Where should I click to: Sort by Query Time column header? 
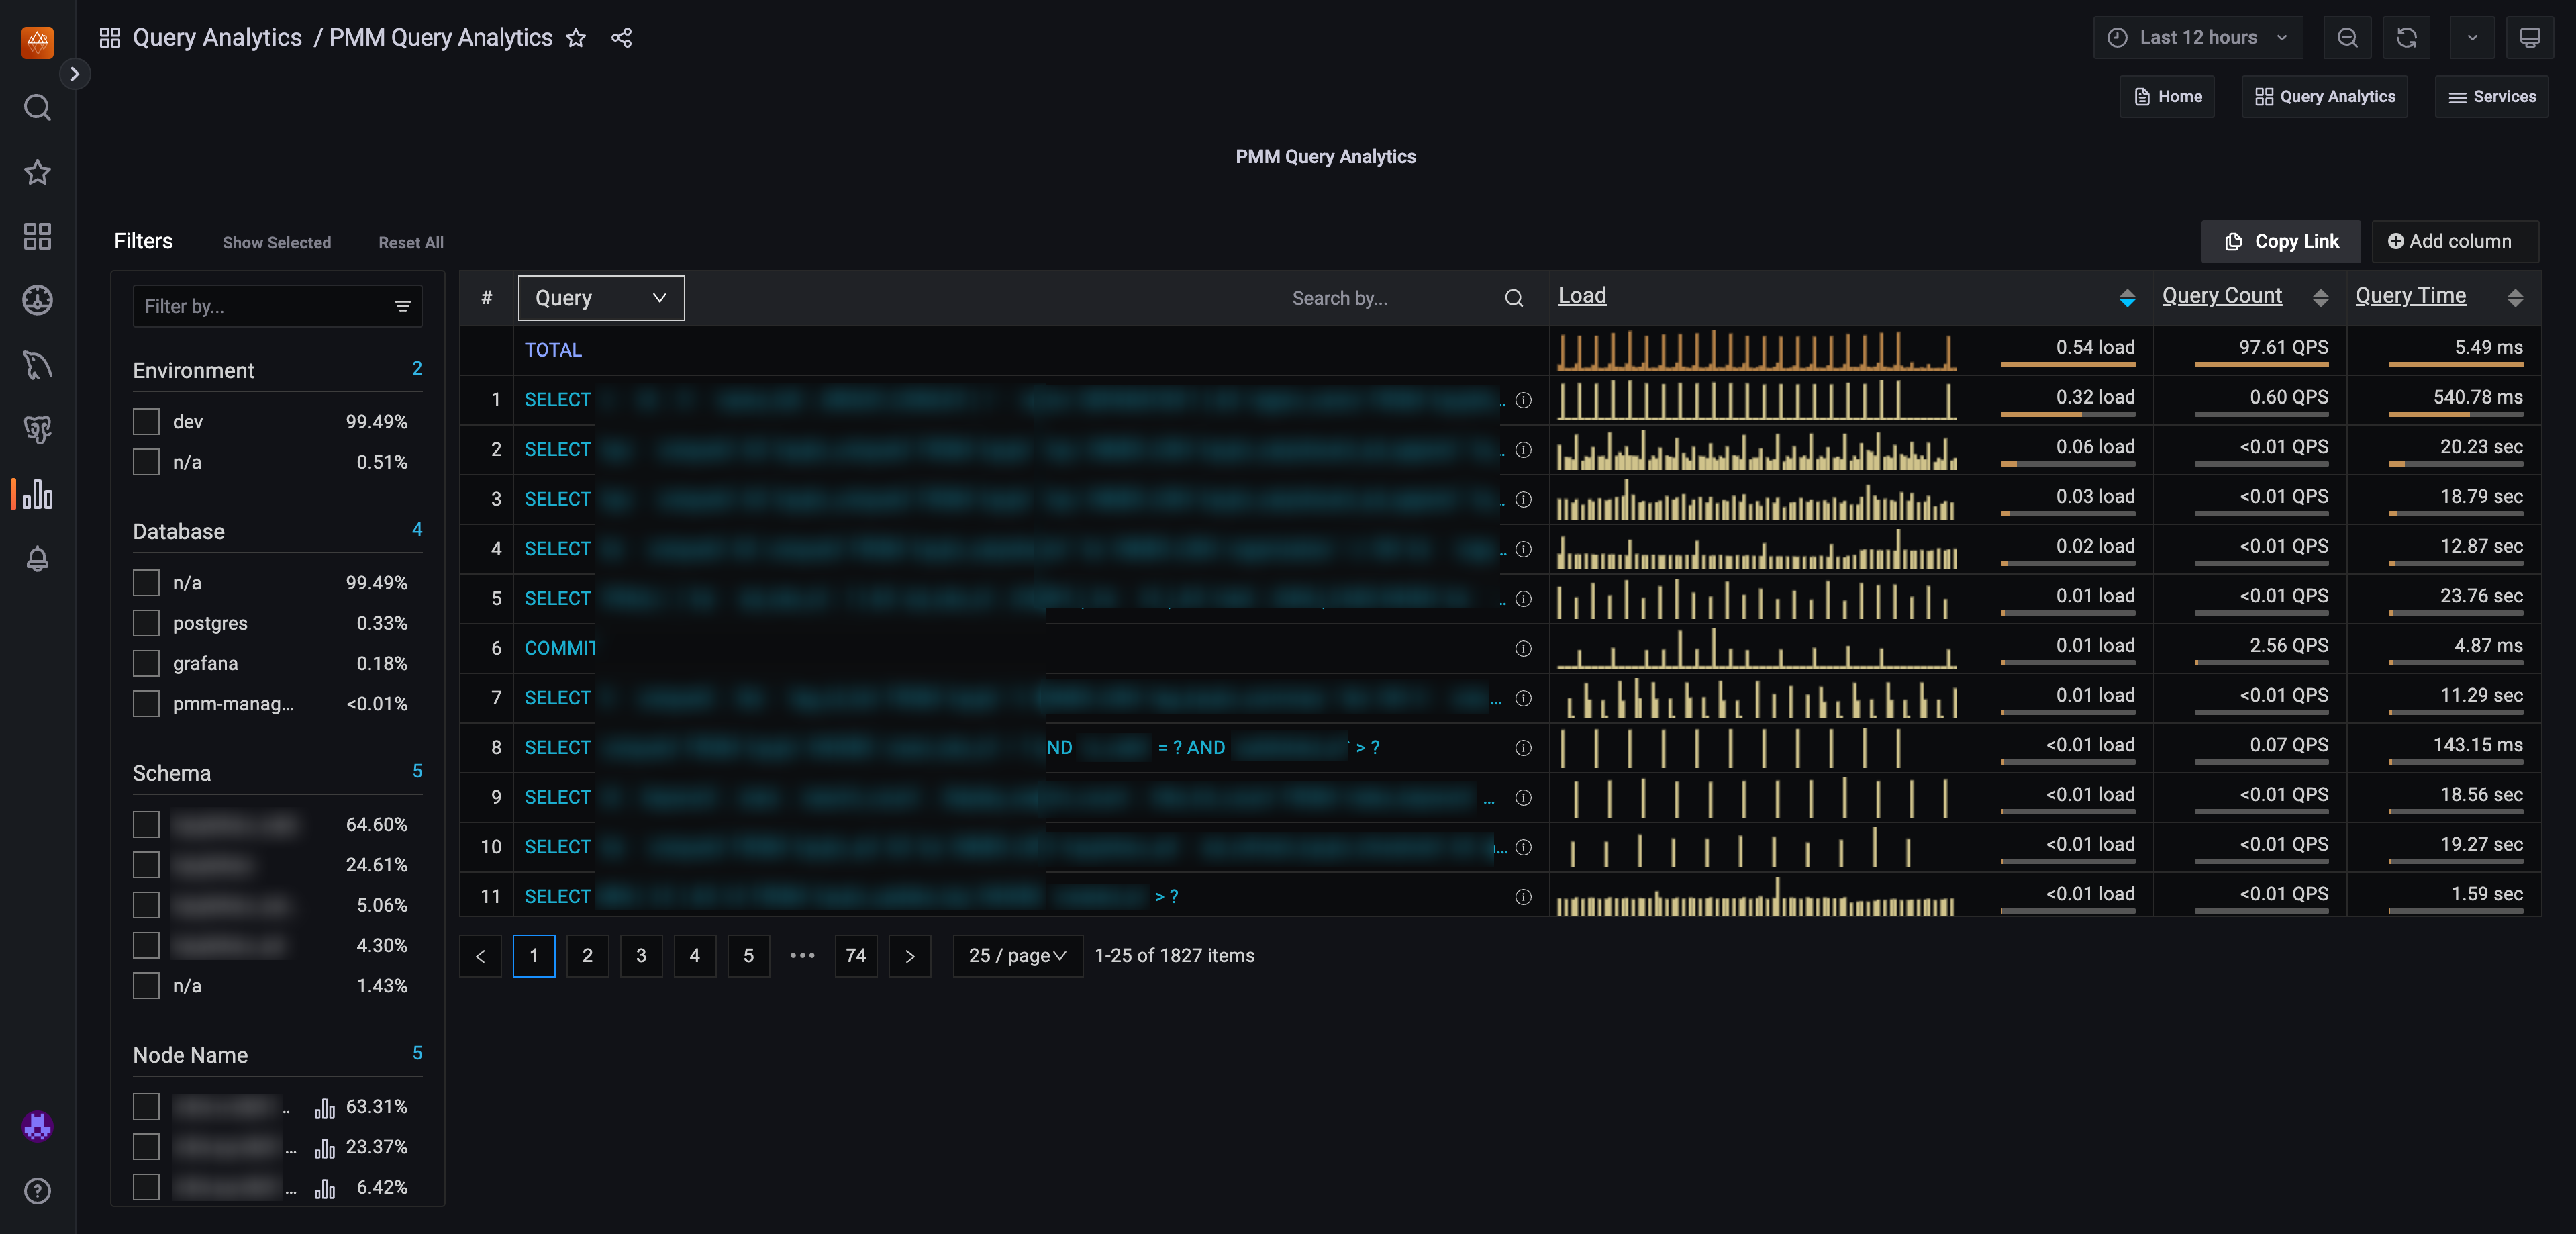click(2410, 296)
